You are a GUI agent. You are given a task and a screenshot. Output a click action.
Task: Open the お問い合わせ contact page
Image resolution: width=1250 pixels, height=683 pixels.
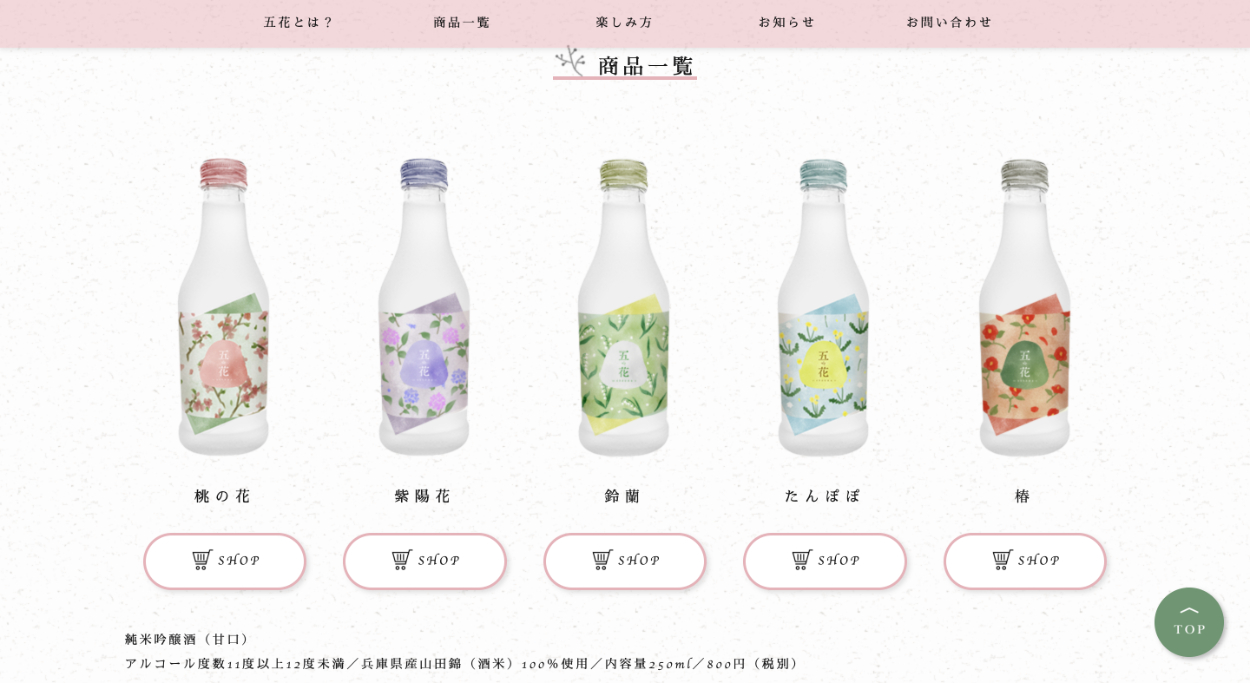click(x=949, y=22)
